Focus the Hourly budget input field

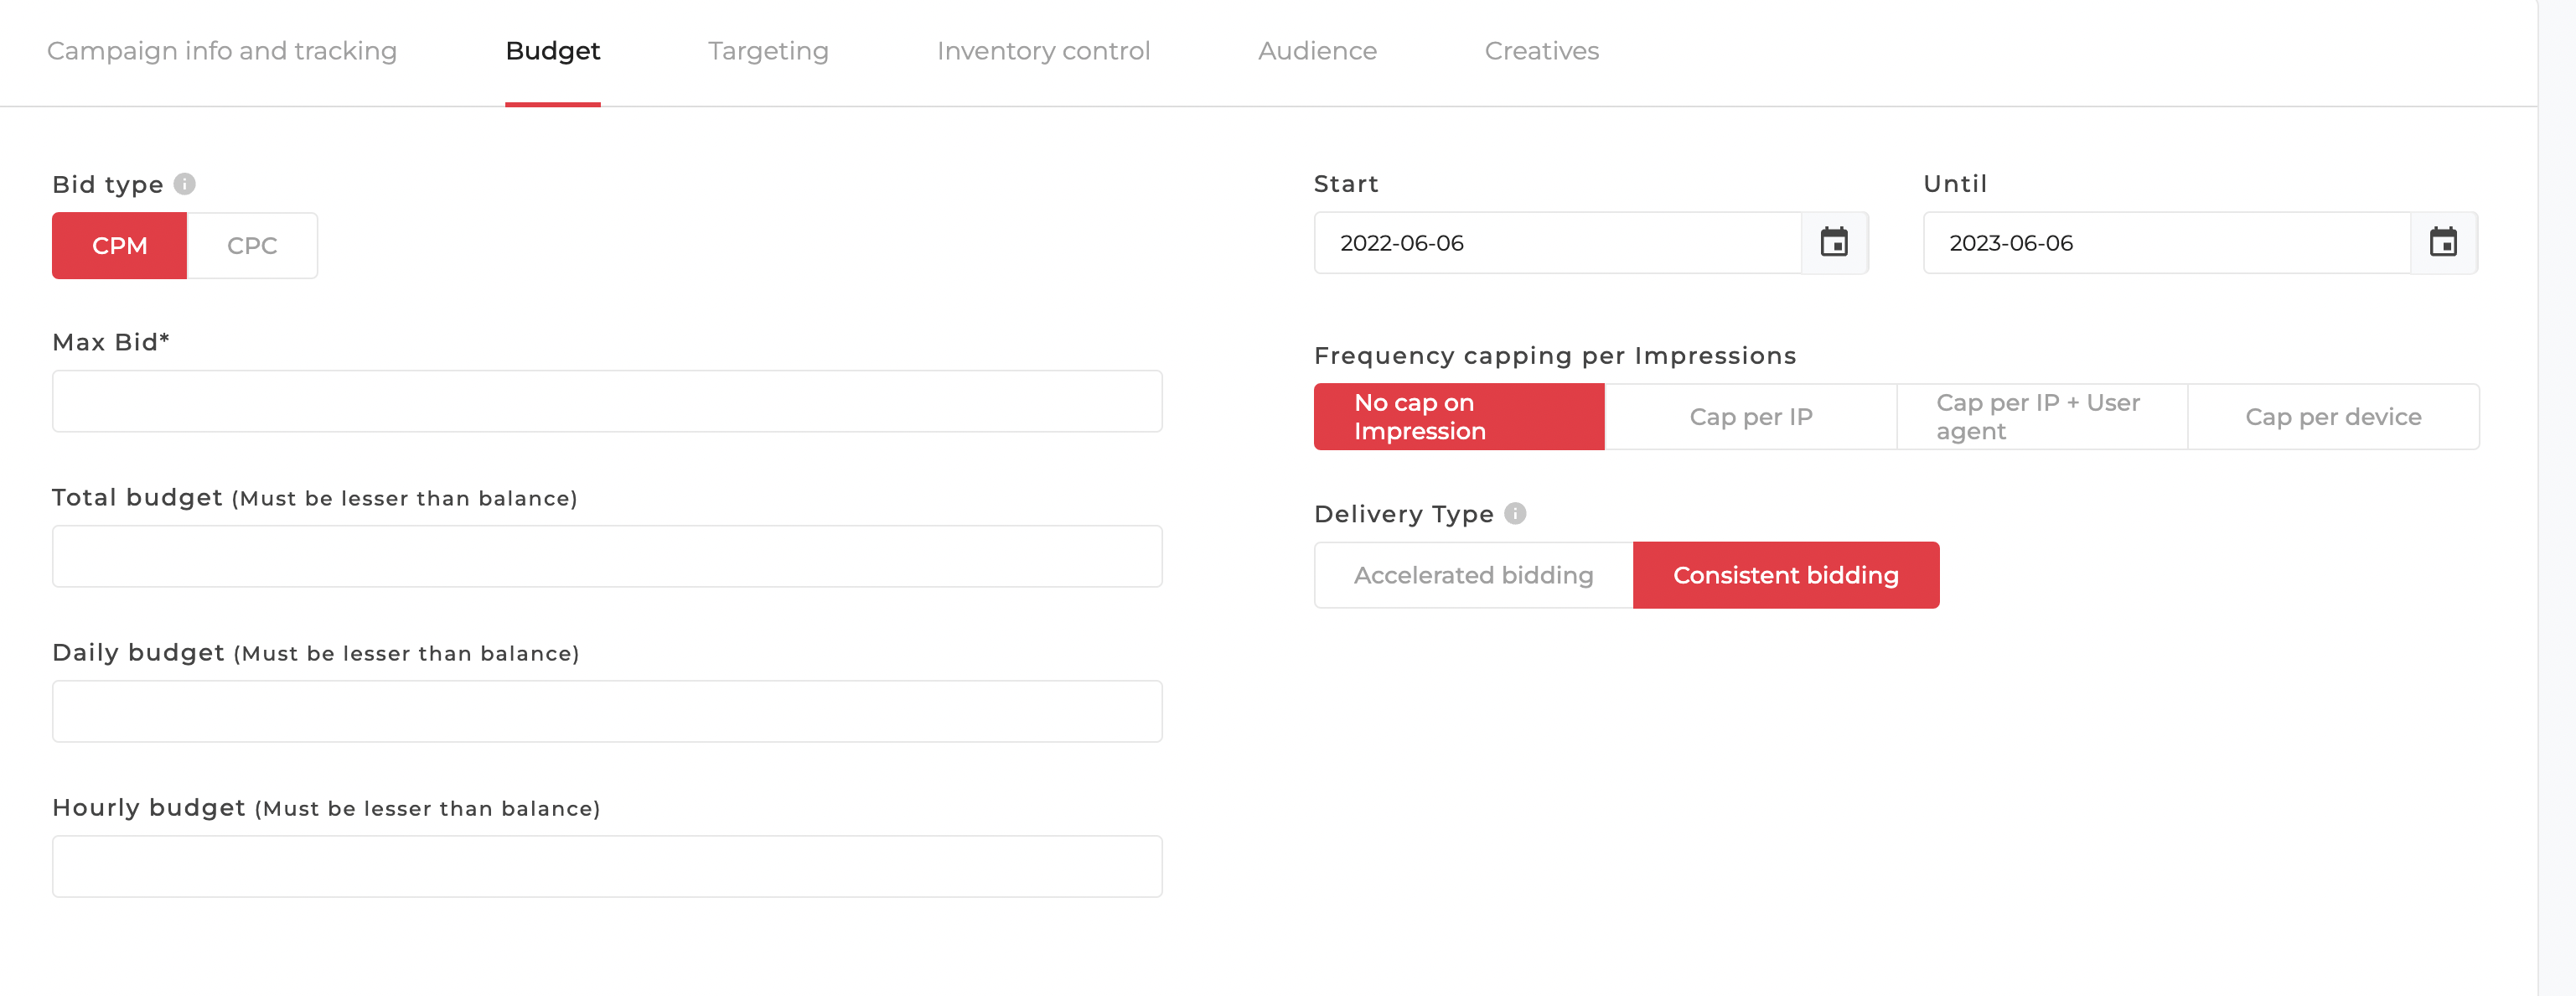click(x=607, y=866)
